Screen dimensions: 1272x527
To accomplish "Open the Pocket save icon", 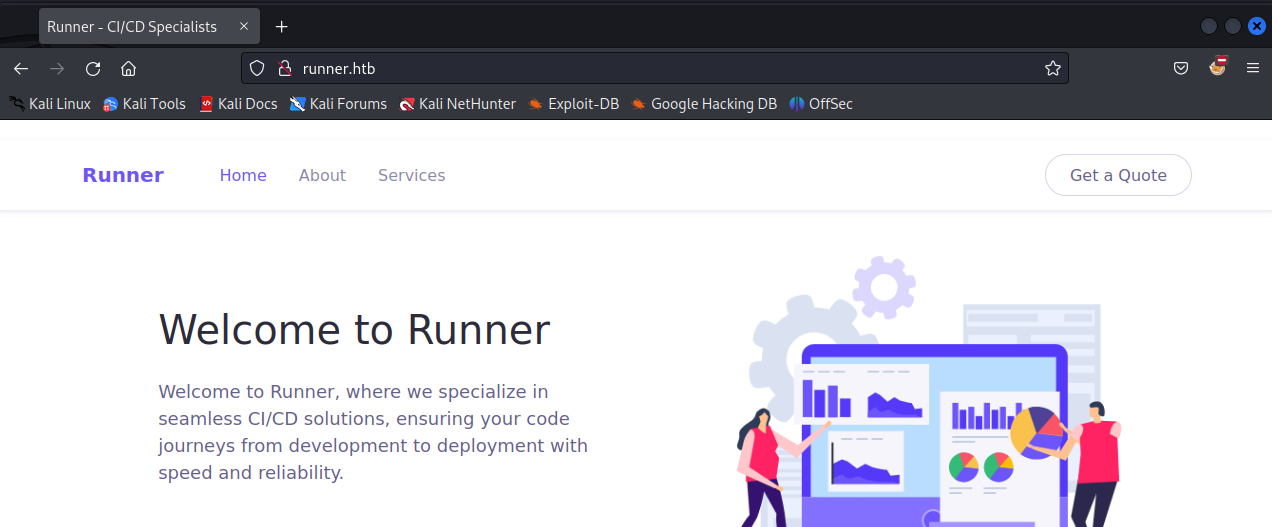I will coord(1181,68).
